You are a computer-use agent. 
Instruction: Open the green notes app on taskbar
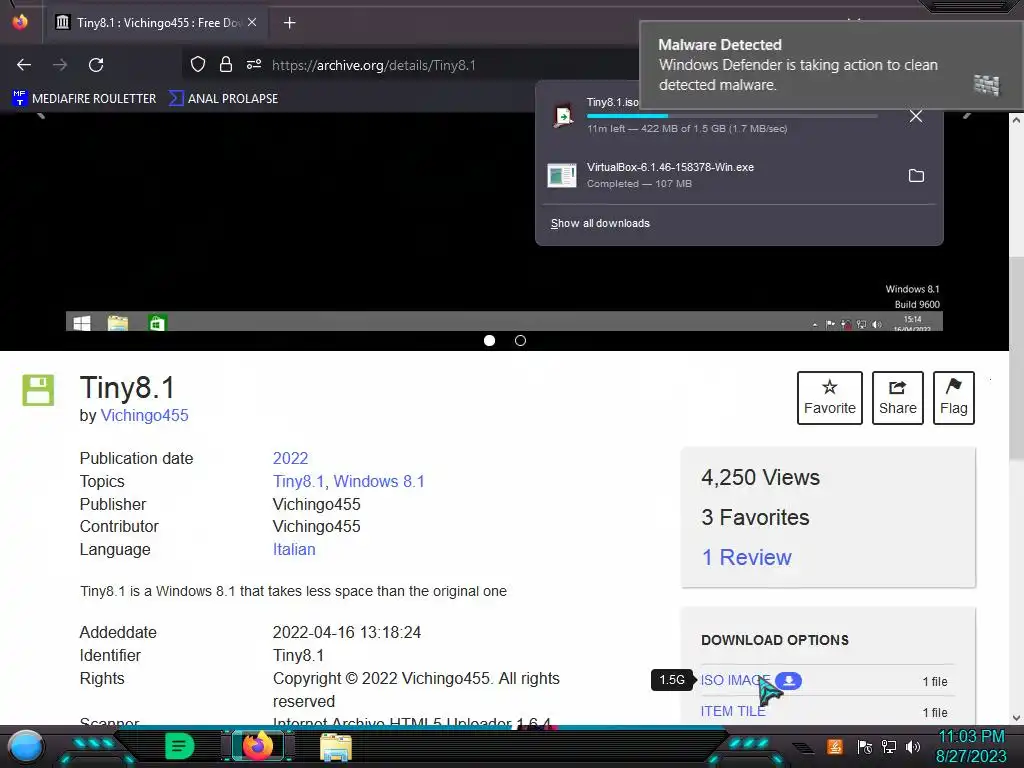pyautogui.click(x=180, y=746)
